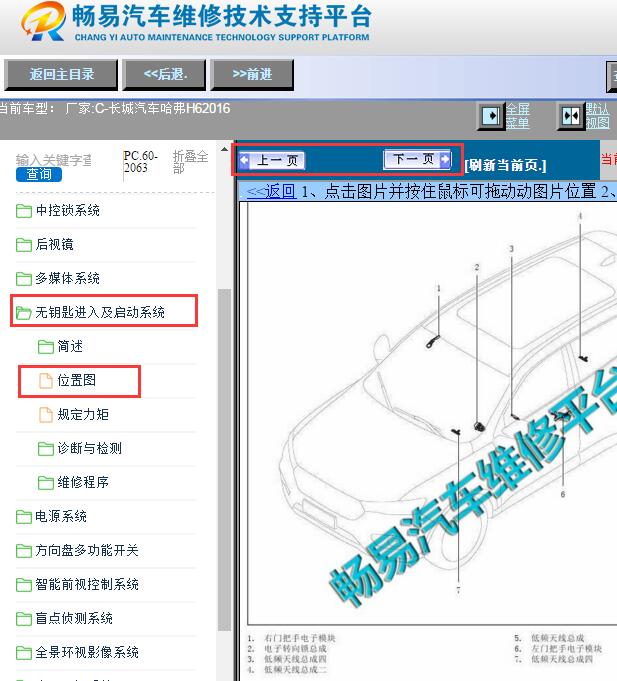Click the Chang Yi platform logo
The image size is (617, 681).
coord(43,22)
